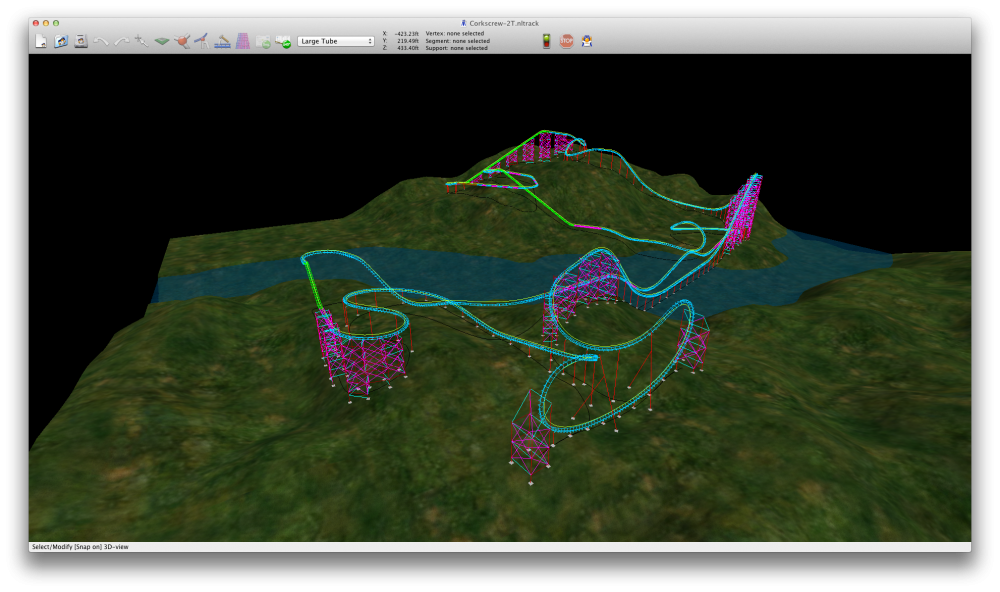This screenshot has height=592, width=1000.
Task: Pick the blue support beam tool
Action: point(201,41)
